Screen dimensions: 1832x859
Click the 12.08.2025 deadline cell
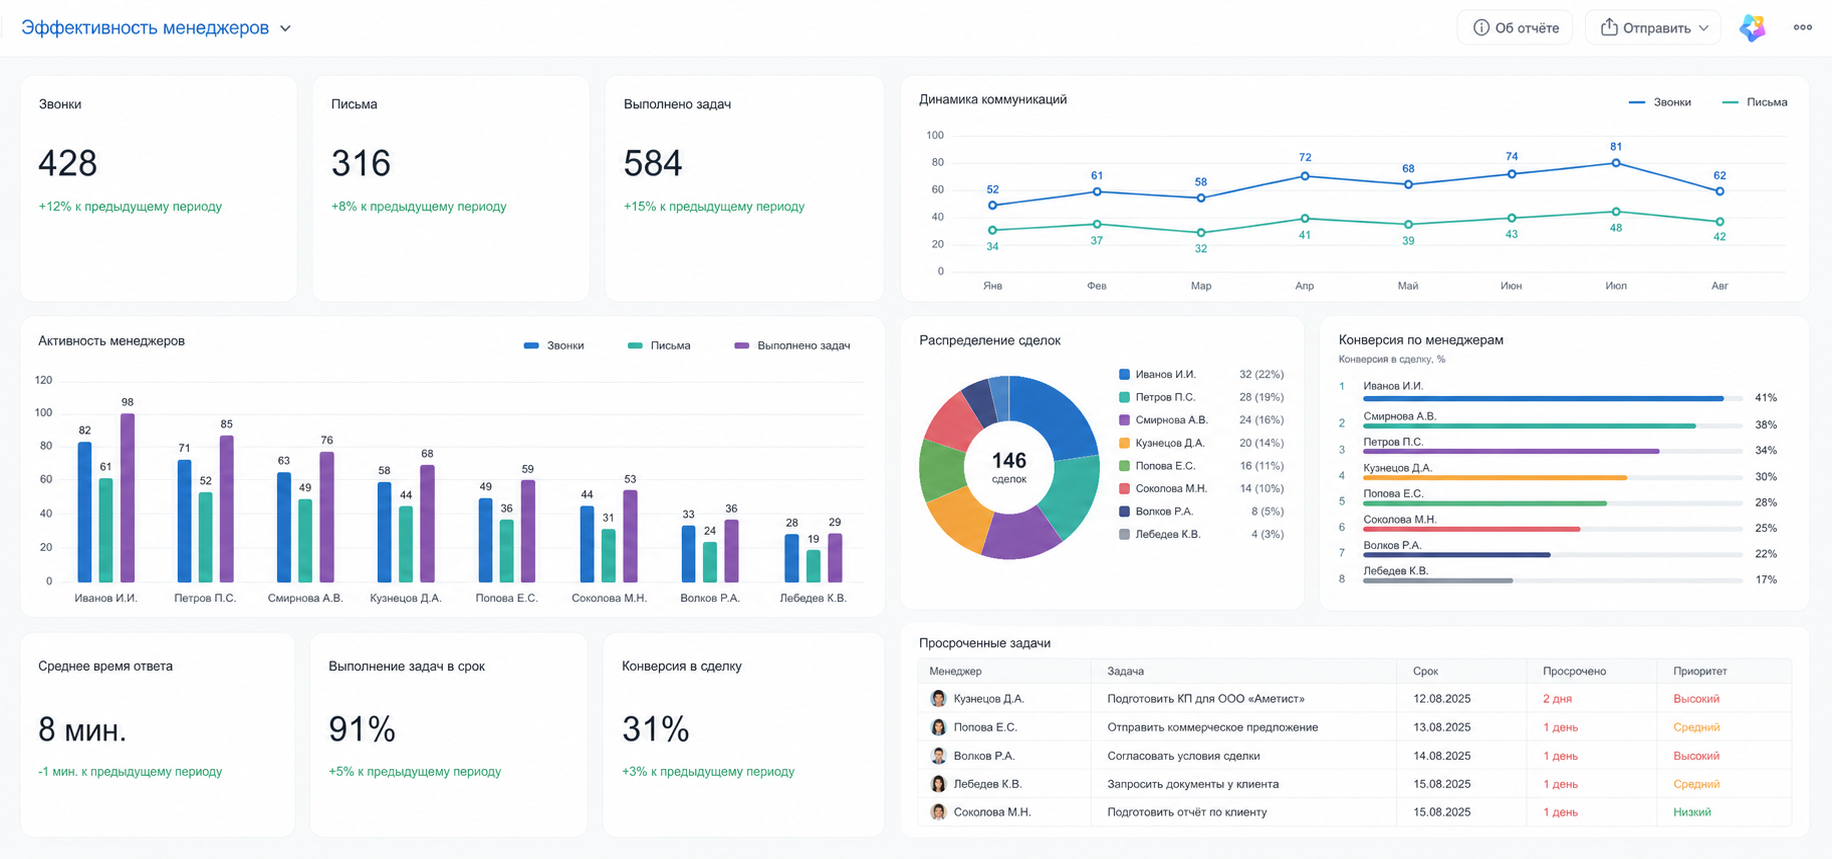click(1442, 699)
